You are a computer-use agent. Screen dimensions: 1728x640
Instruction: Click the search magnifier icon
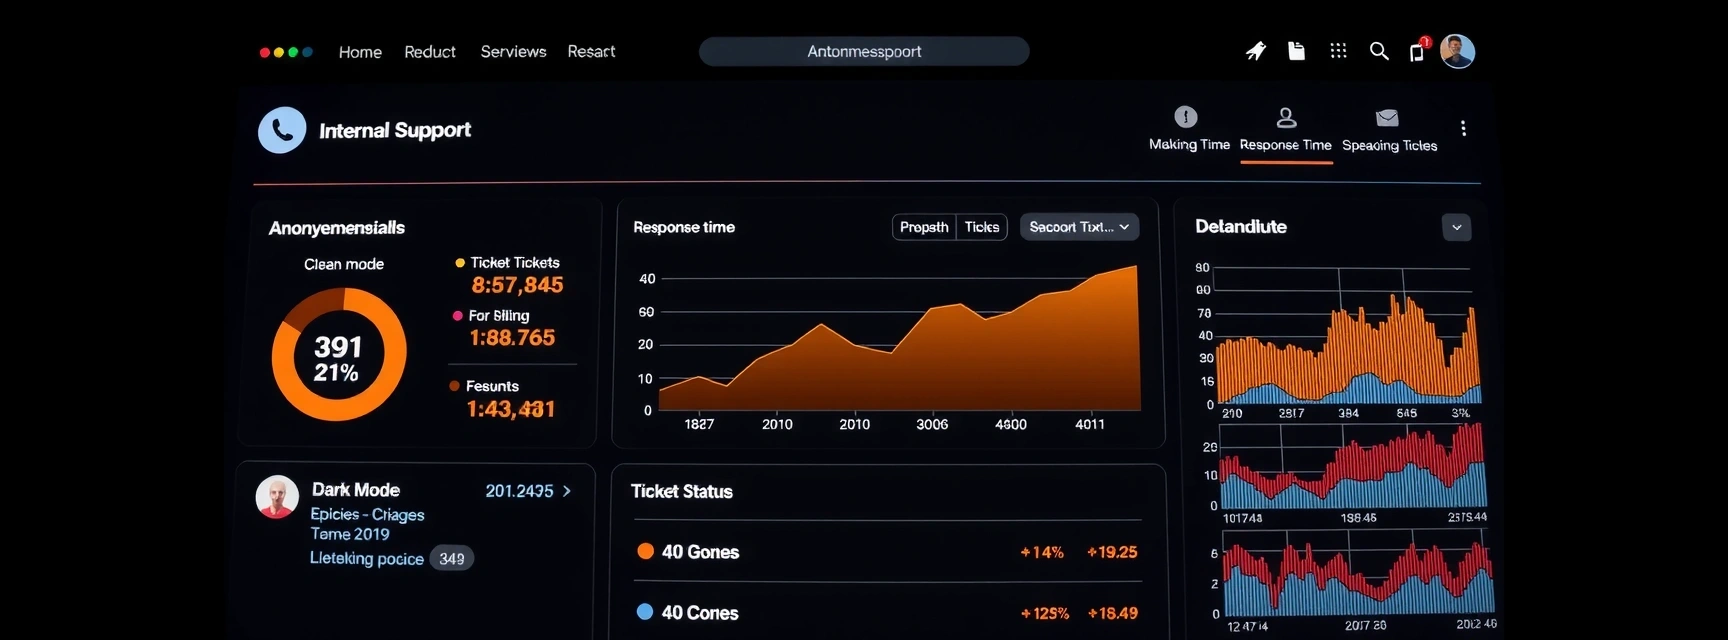point(1379,50)
